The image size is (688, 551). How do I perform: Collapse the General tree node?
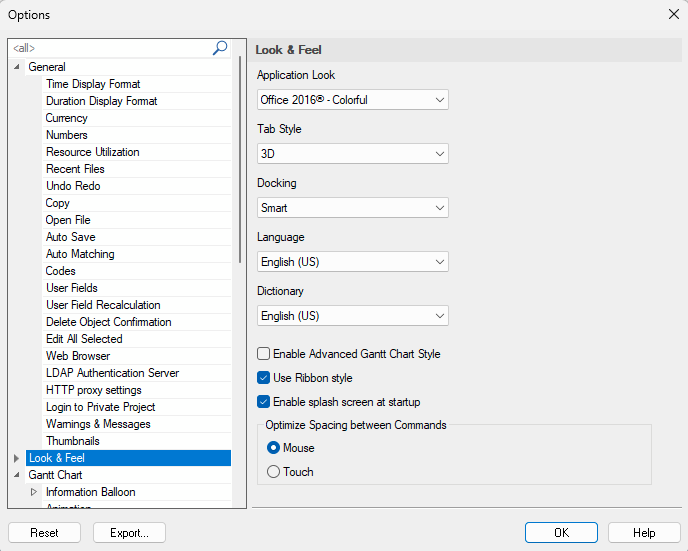click(x=16, y=67)
